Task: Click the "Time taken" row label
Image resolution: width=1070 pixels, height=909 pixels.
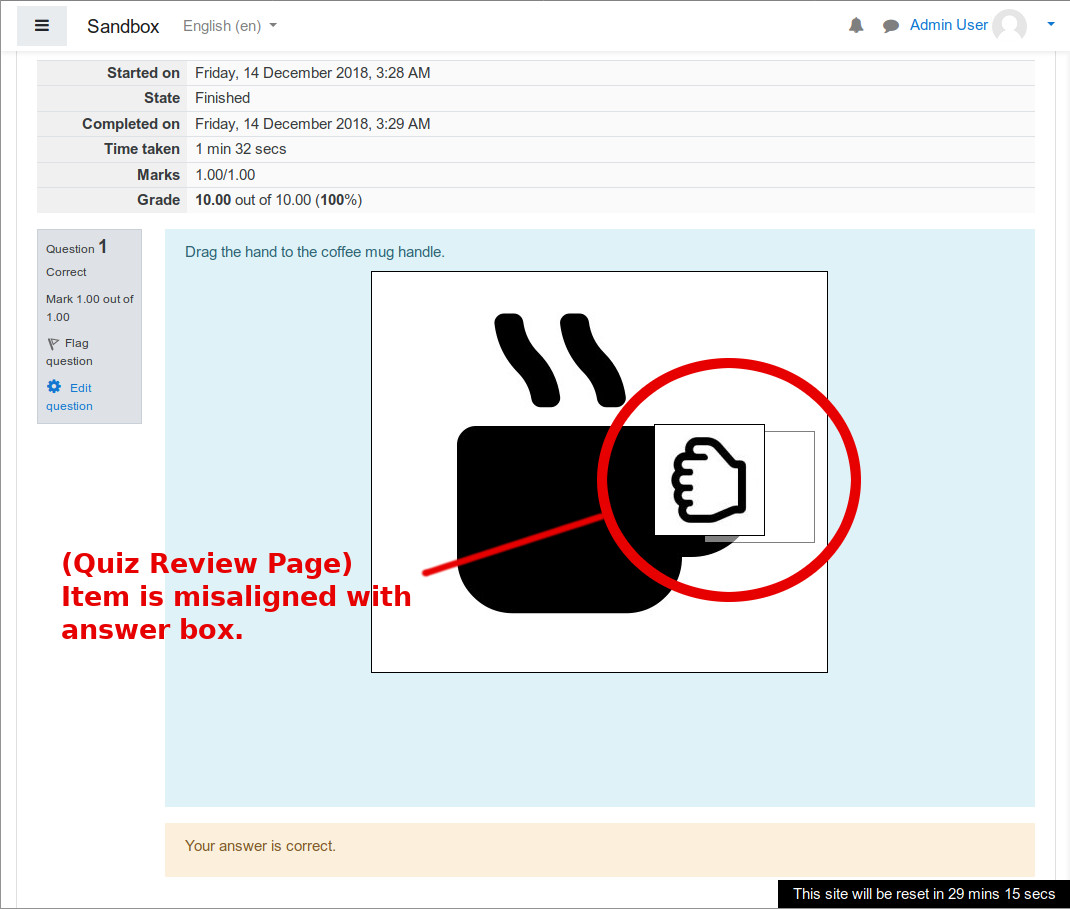Action: point(142,149)
